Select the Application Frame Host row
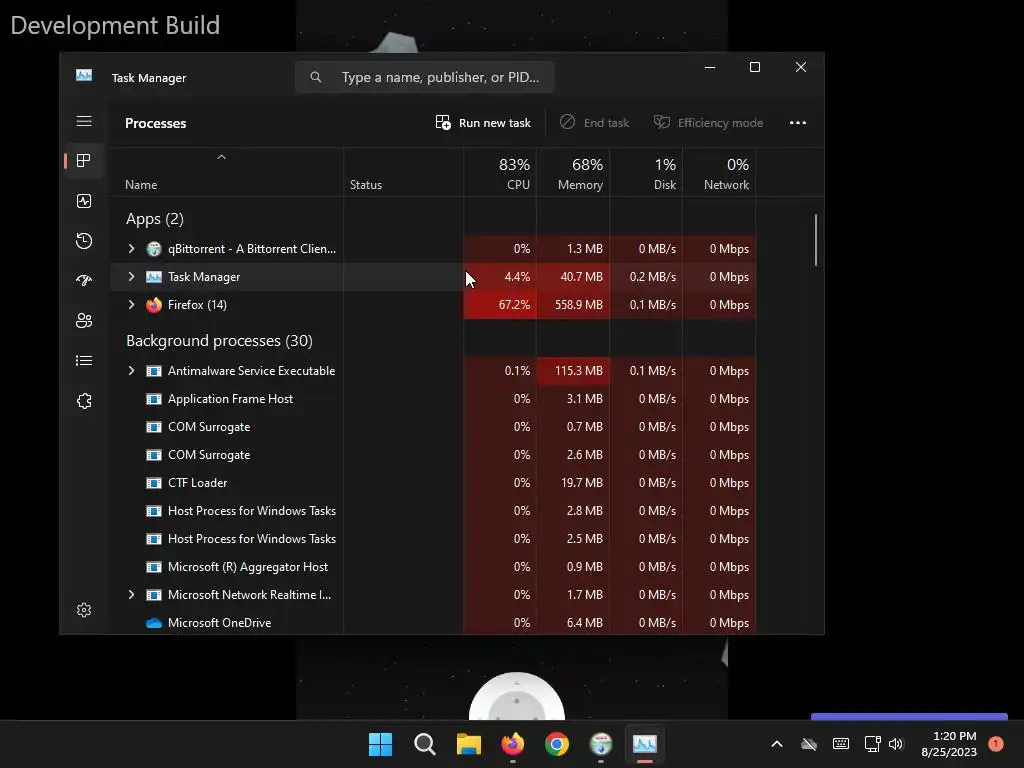 [434, 399]
